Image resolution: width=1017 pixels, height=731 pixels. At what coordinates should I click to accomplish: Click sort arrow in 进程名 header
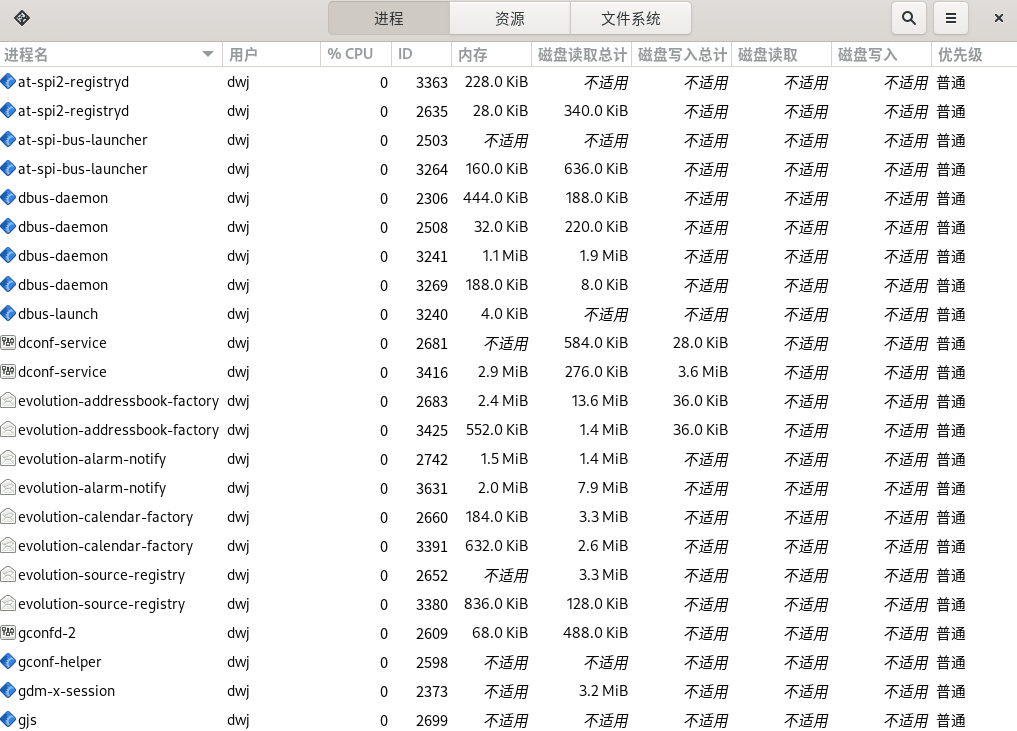tap(208, 54)
